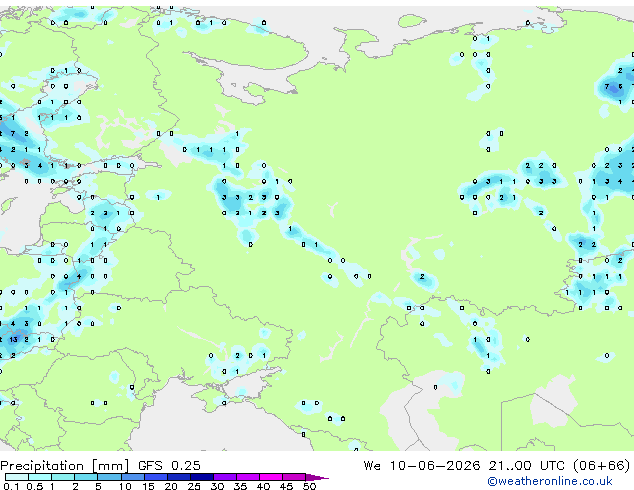
Task: Pick the 1–2 mm legend swatch
Action: point(63,477)
